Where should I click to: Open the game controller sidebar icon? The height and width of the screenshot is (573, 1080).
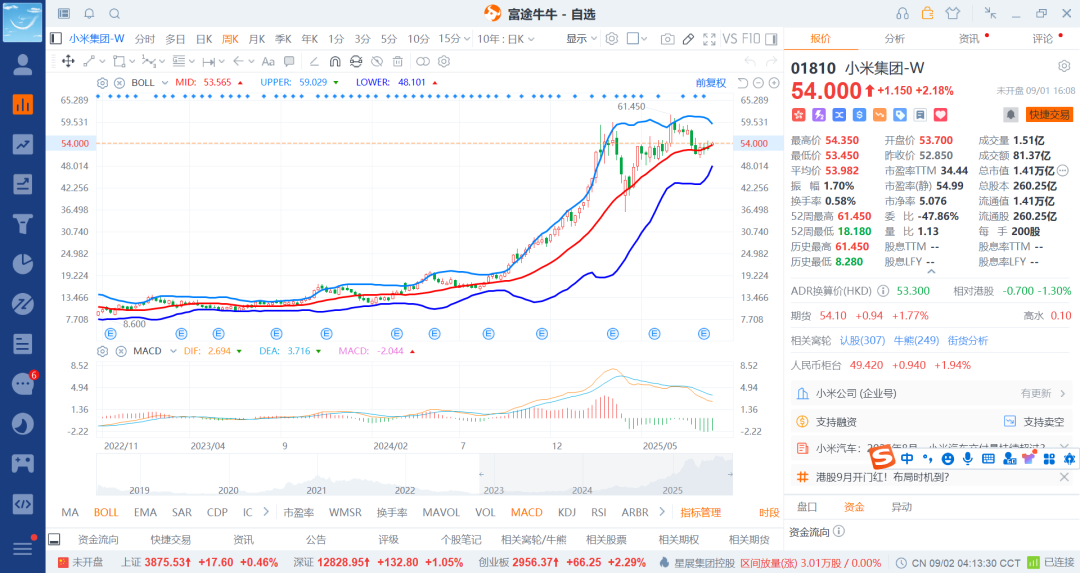23,463
